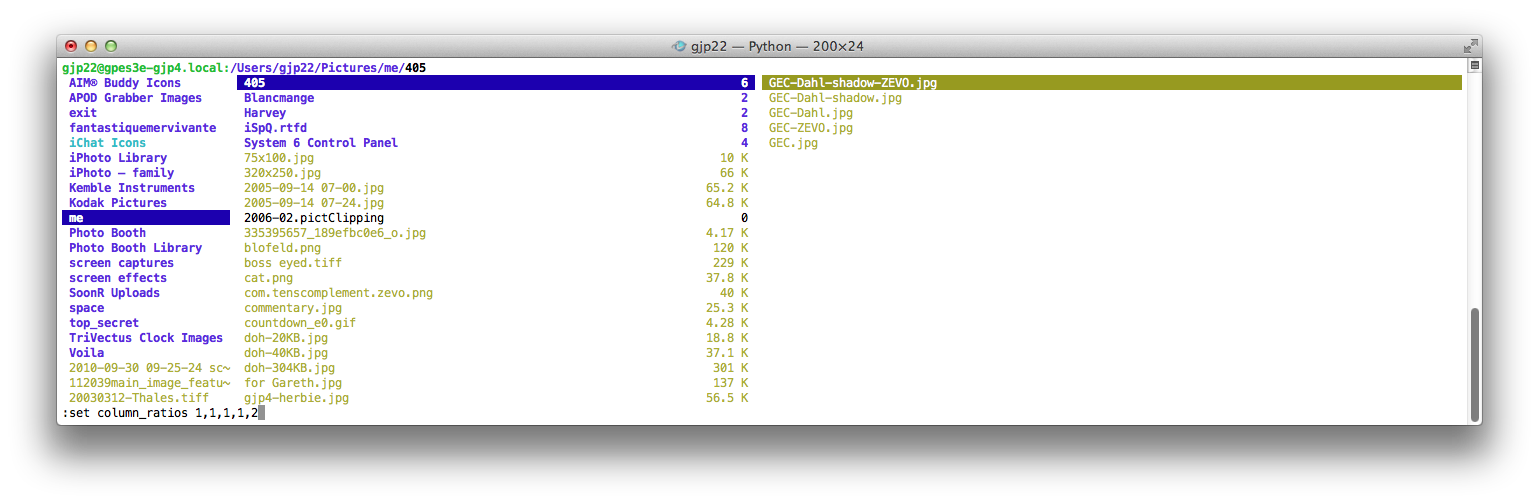Select the 'cat.png' file
The height and width of the screenshot is (504, 1539).
click(x=269, y=278)
